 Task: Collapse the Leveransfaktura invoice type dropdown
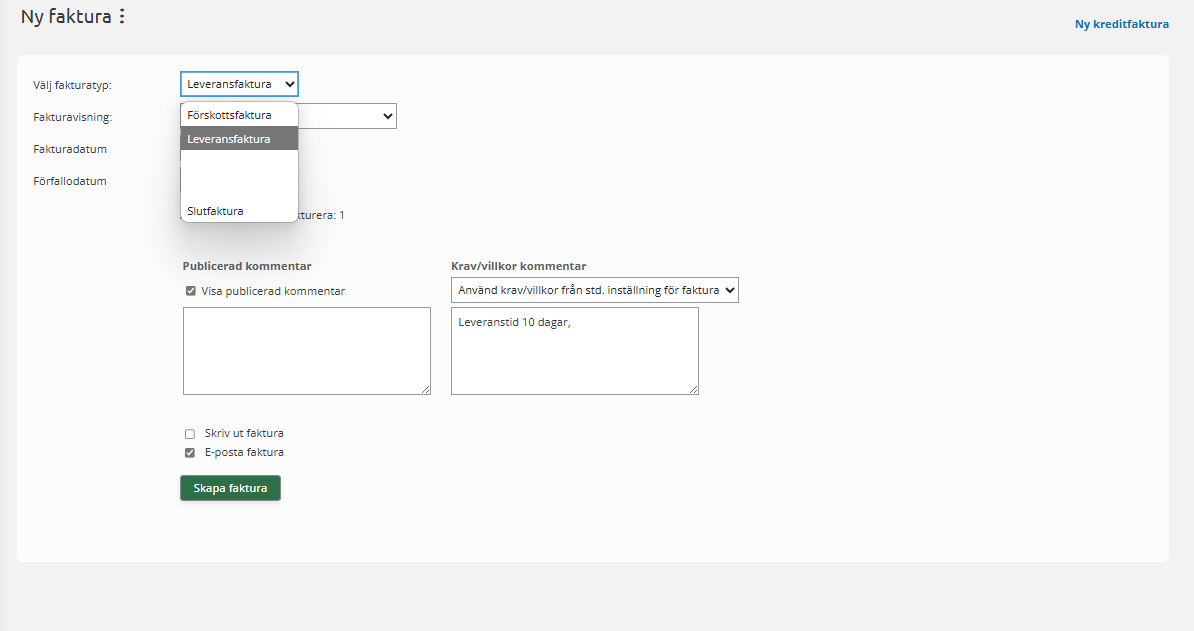(x=238, y=84)
